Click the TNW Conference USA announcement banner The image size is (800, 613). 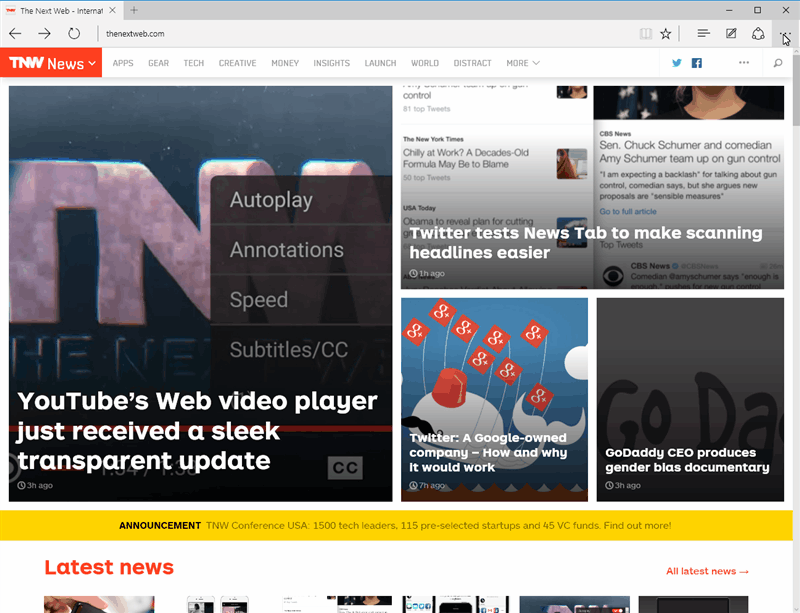pos(396,525)
